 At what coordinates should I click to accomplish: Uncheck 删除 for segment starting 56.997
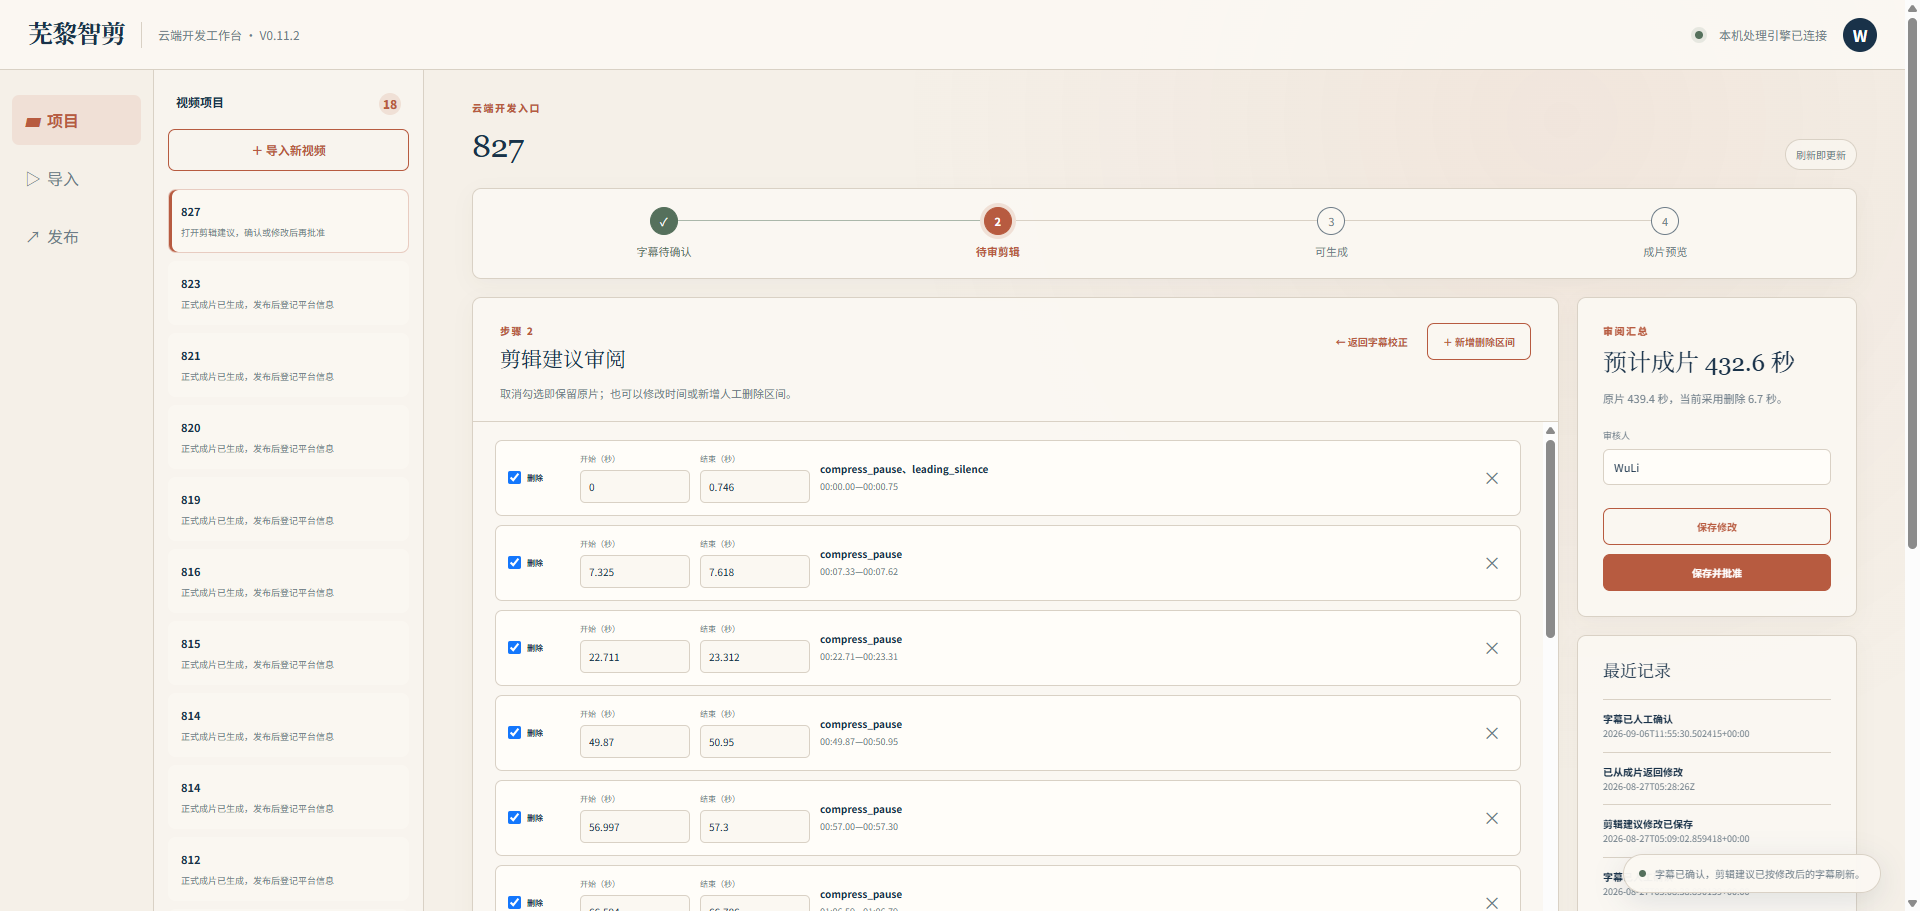pos(514,817)
